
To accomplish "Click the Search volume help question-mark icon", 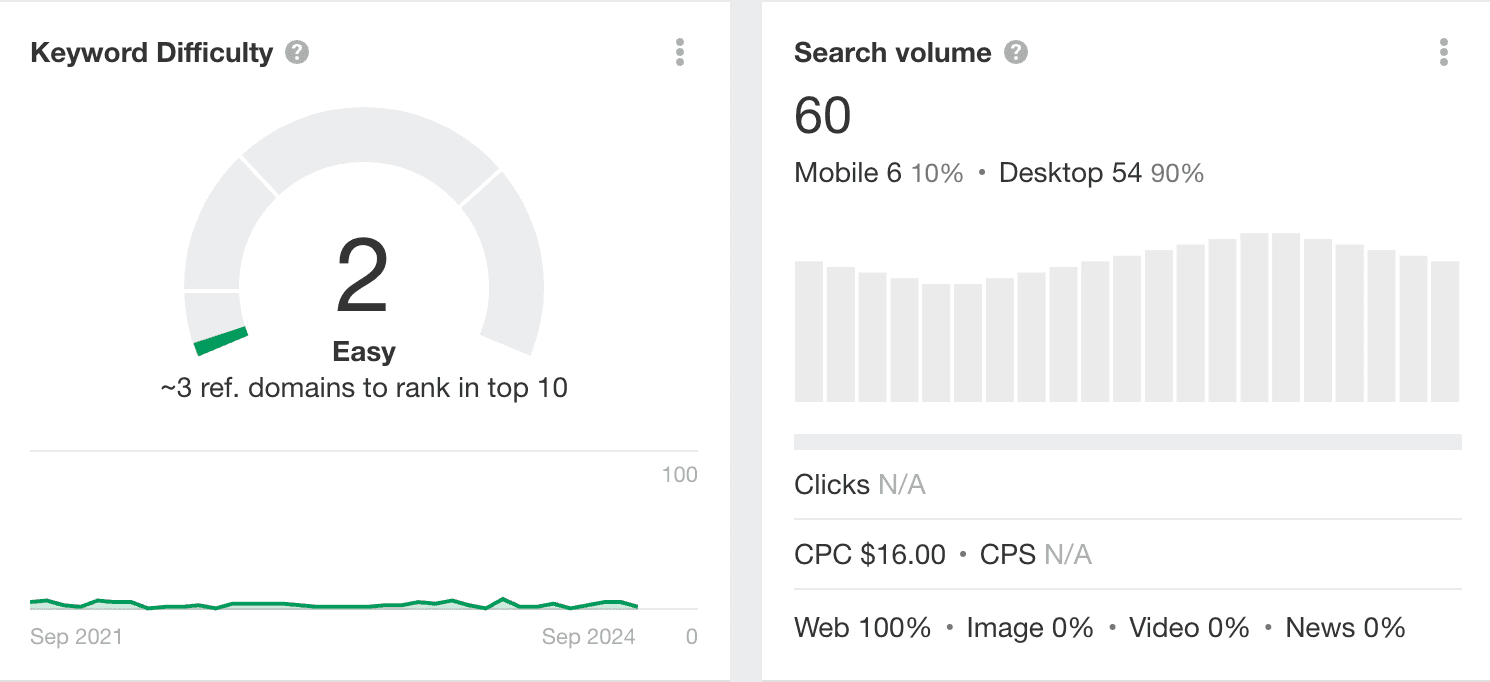I will pyautogui.click(x=1016, y=53).
